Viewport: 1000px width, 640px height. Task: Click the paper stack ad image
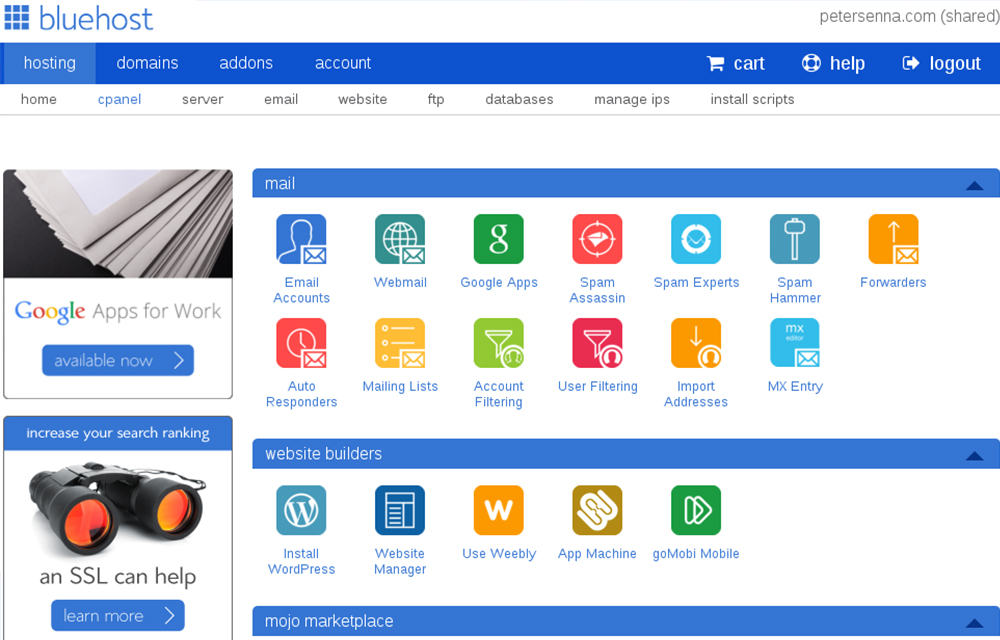point(118,224)
